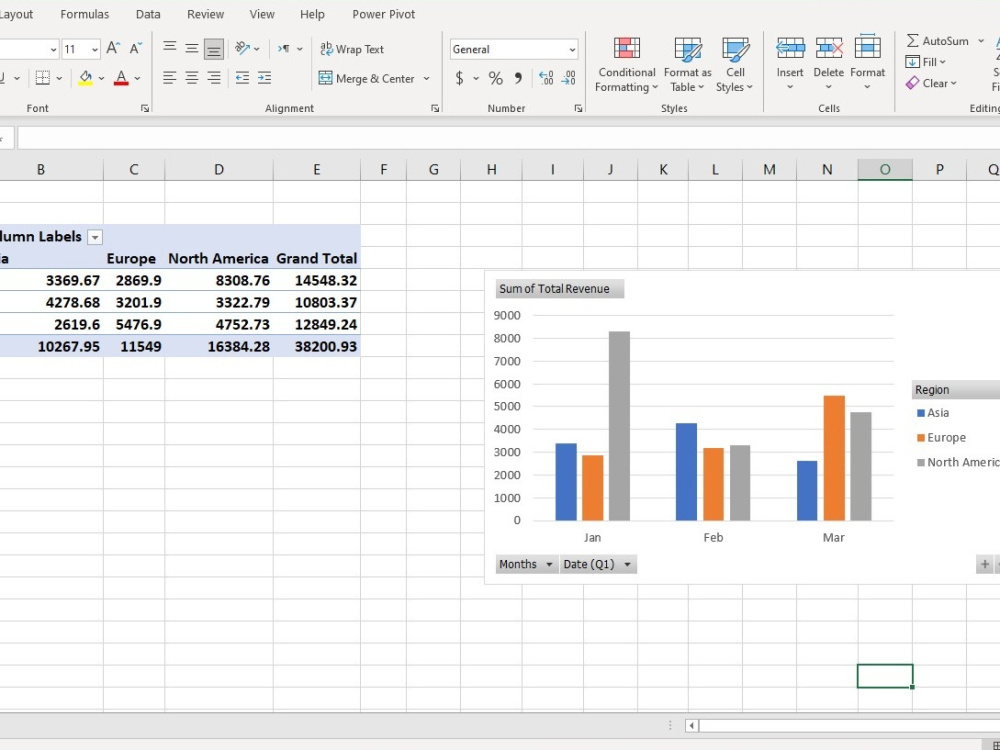Switch to the View tab
Viewport: 1000px width, 750px height.
click(261, 14)
